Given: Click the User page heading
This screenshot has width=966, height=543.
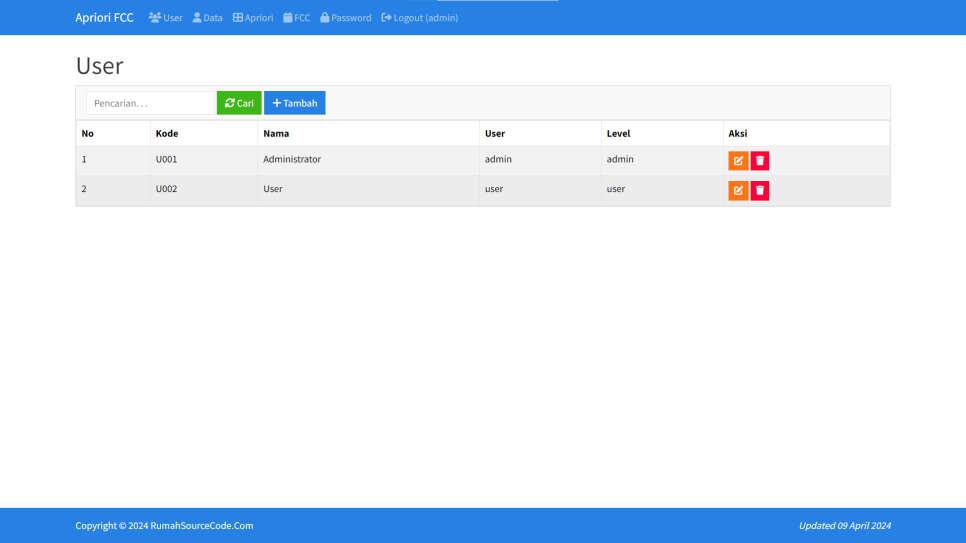Looking at the screenshot, I should pyautogui.click(x=99, y=65).
